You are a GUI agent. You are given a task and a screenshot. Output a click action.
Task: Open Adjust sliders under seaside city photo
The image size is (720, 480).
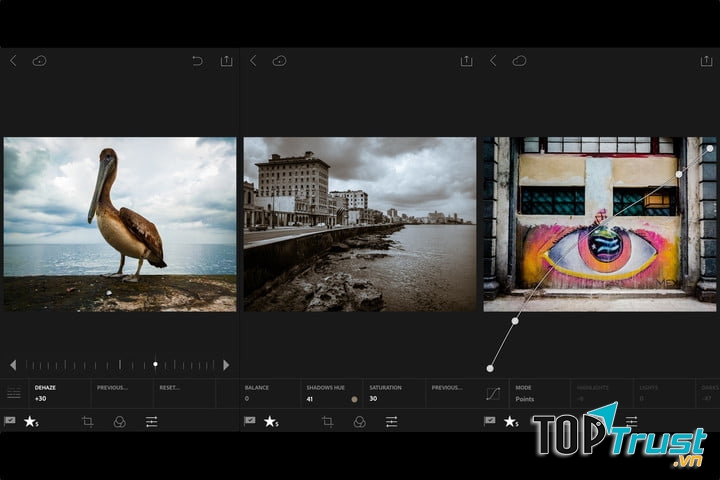coord(392,421)
